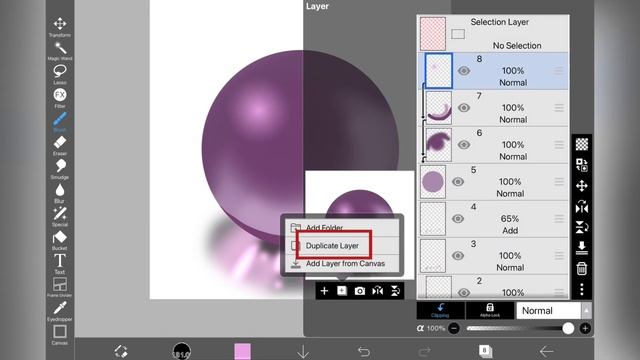This screenshot has height=360, width=640.
Task: Select the layer 5 circle thumbnail
Action: [x=433, y=182]
